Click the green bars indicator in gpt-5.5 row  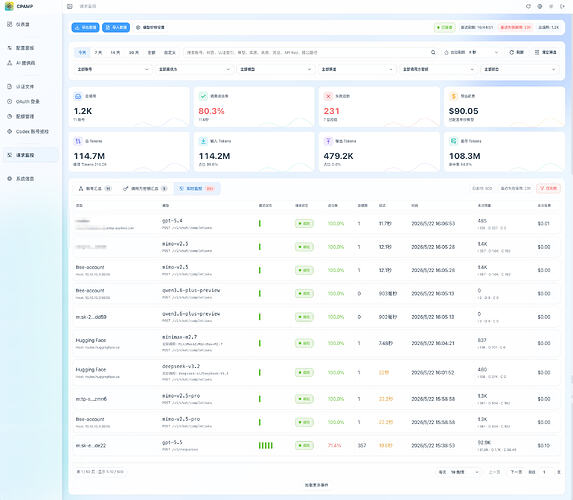266,446
